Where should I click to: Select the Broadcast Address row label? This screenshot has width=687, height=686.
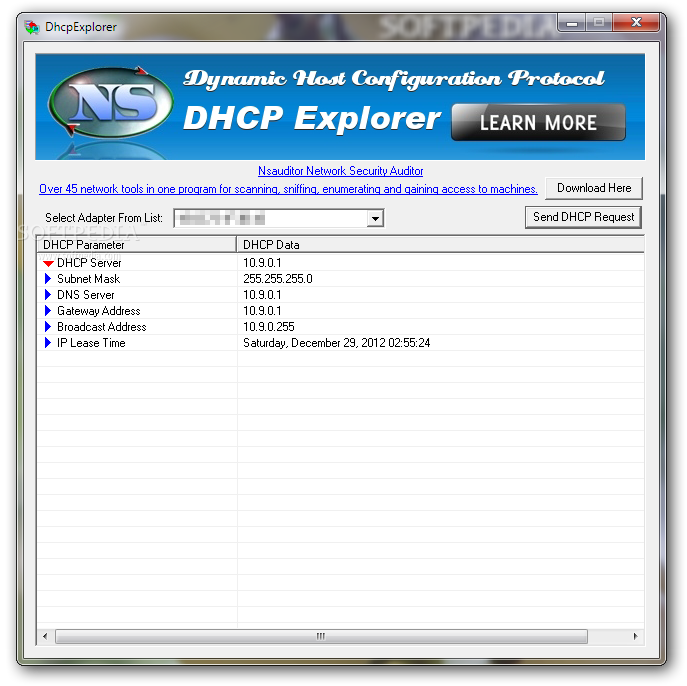point(102,327)
